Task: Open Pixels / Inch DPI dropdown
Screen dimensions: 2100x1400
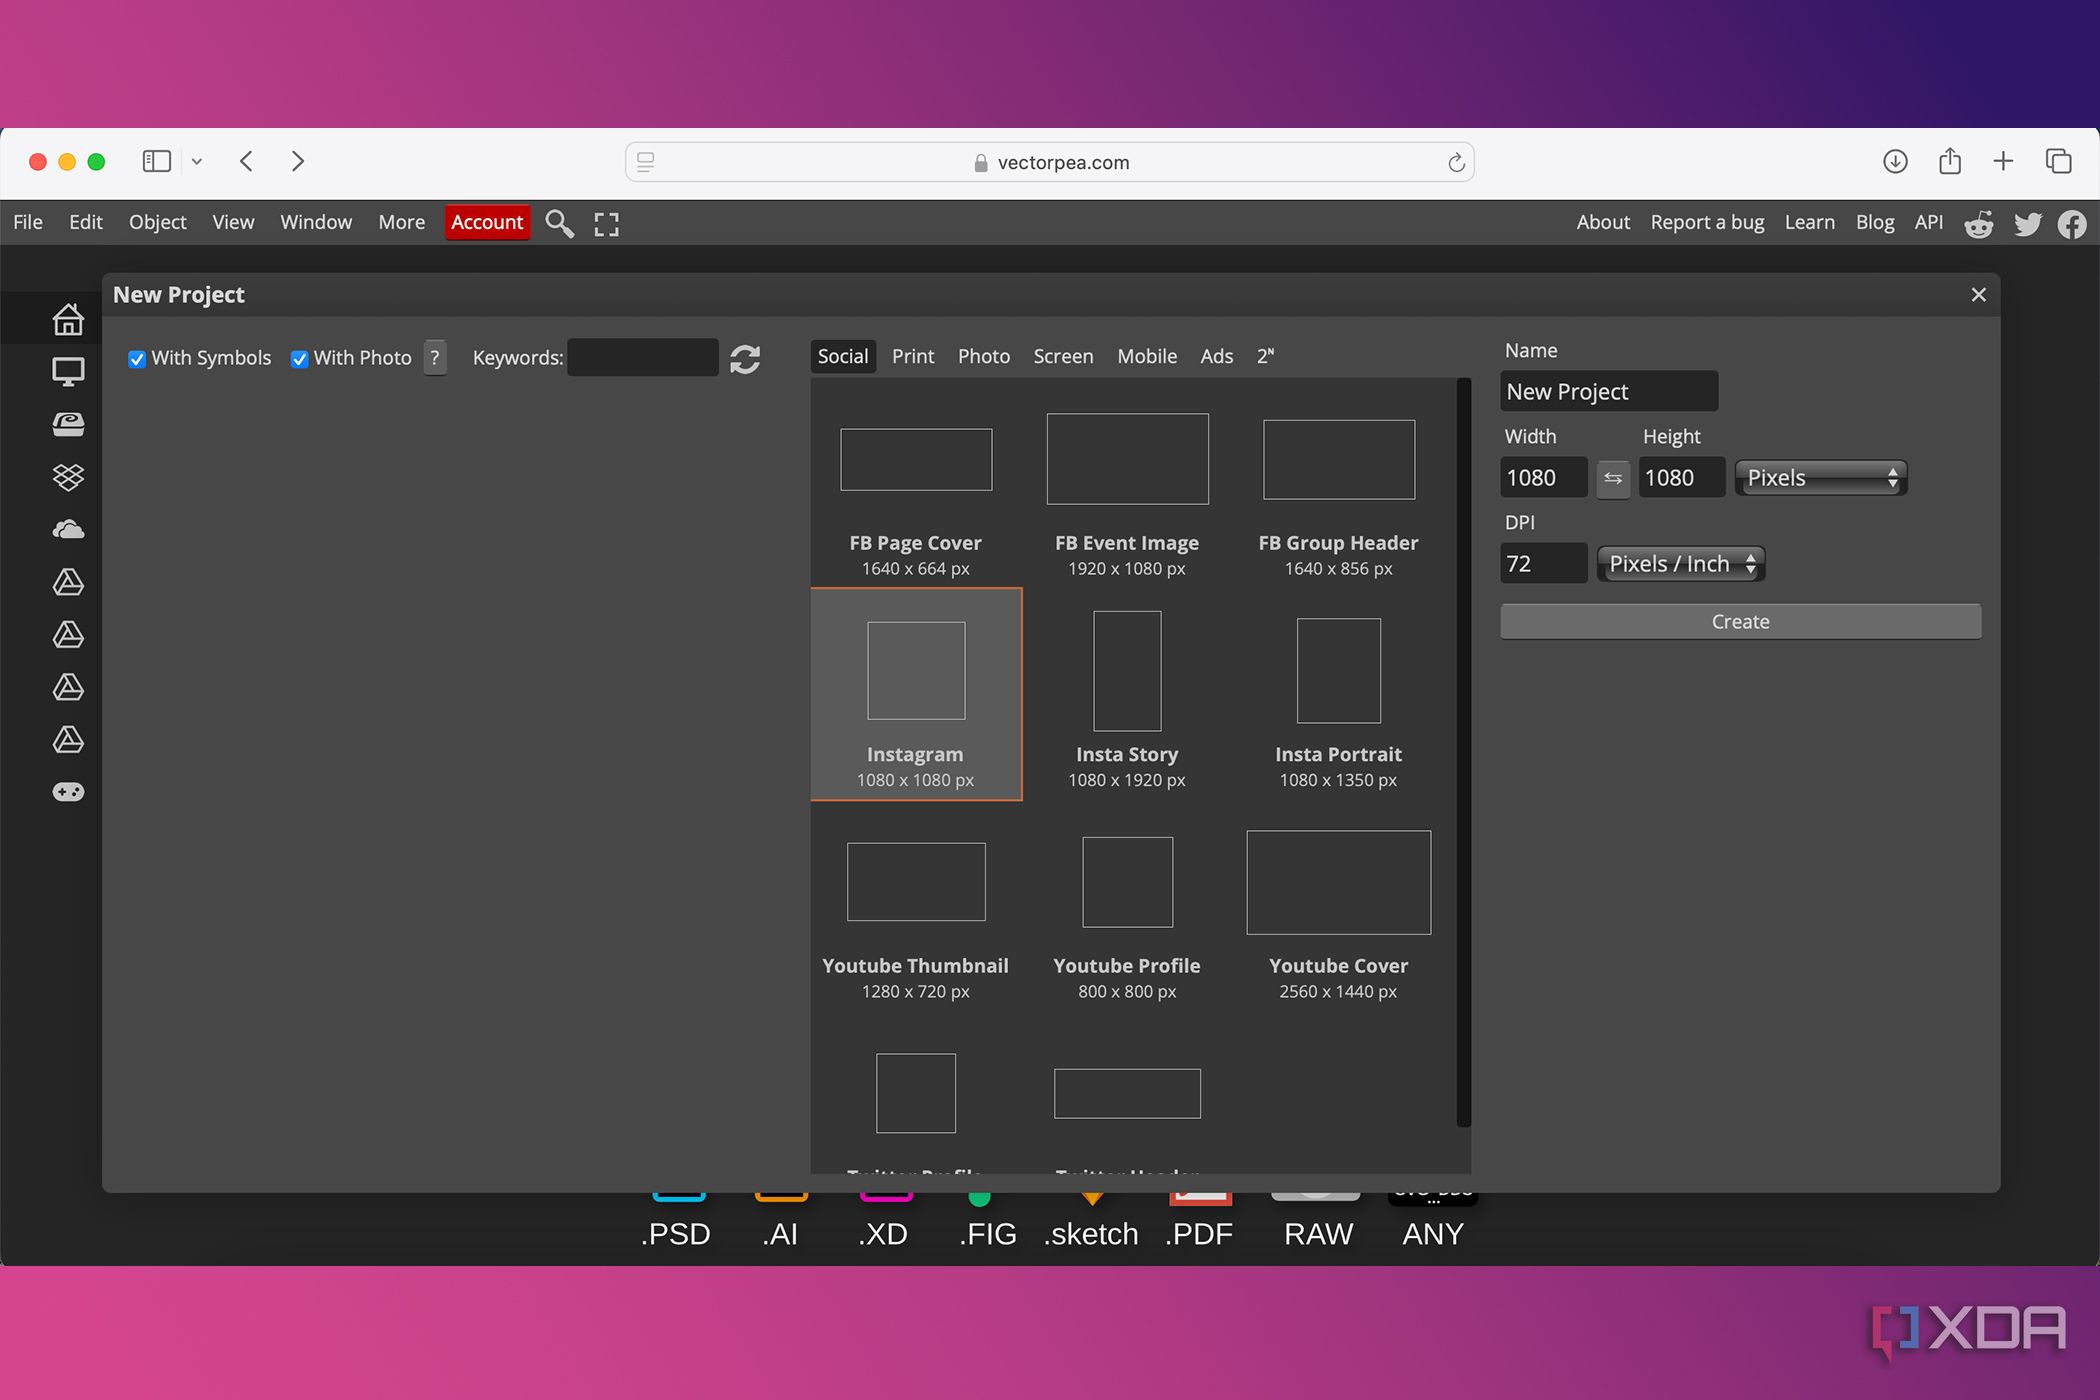Action: click(1681, 564)
